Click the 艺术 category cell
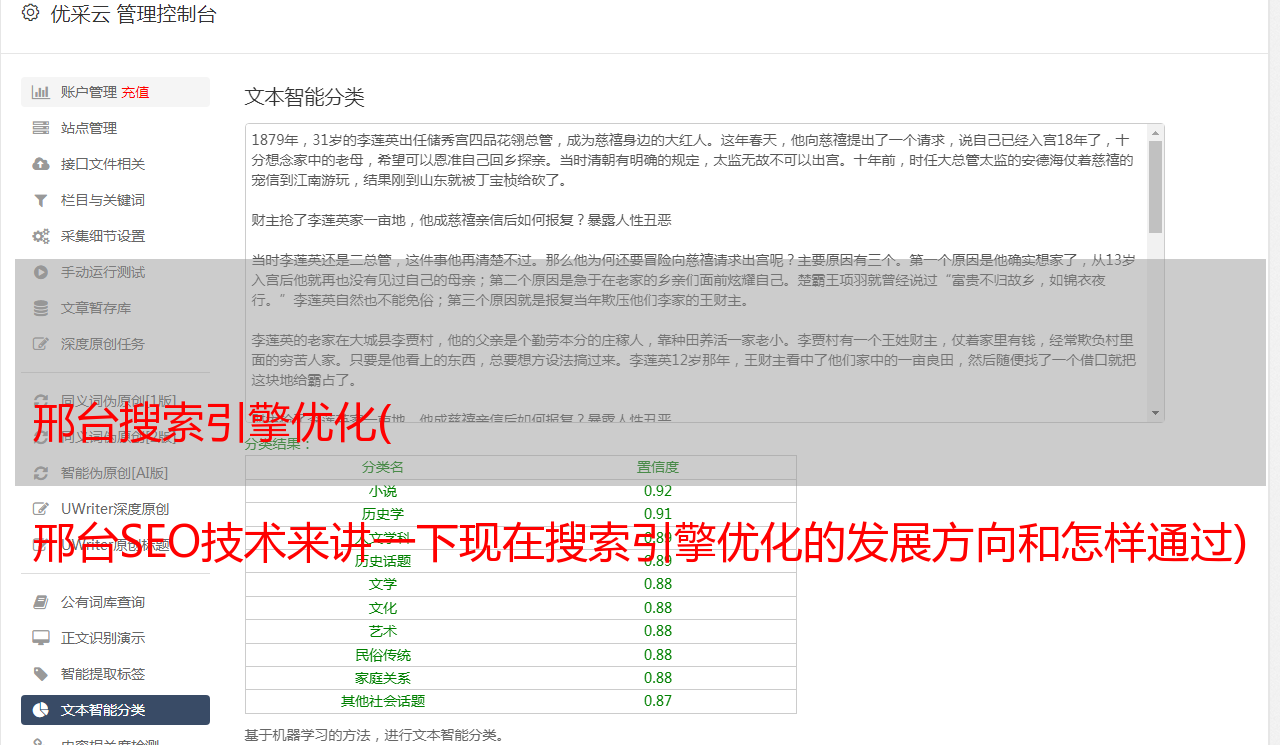1280x745 pixels. pyautogui.click(x=383, y=631)
